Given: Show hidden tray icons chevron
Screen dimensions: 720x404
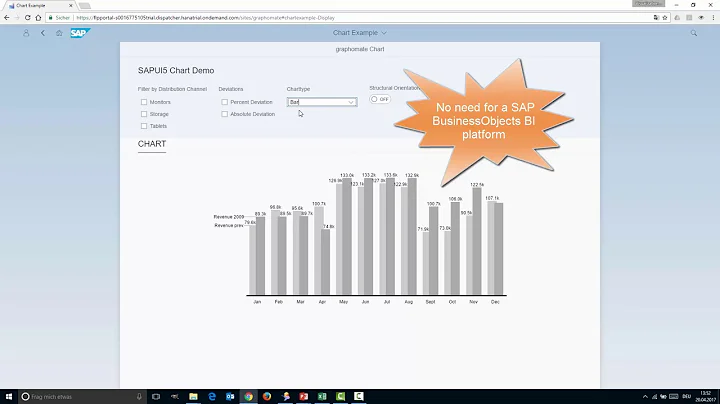Looking at the screenshot, I should [x=645, y=396].
